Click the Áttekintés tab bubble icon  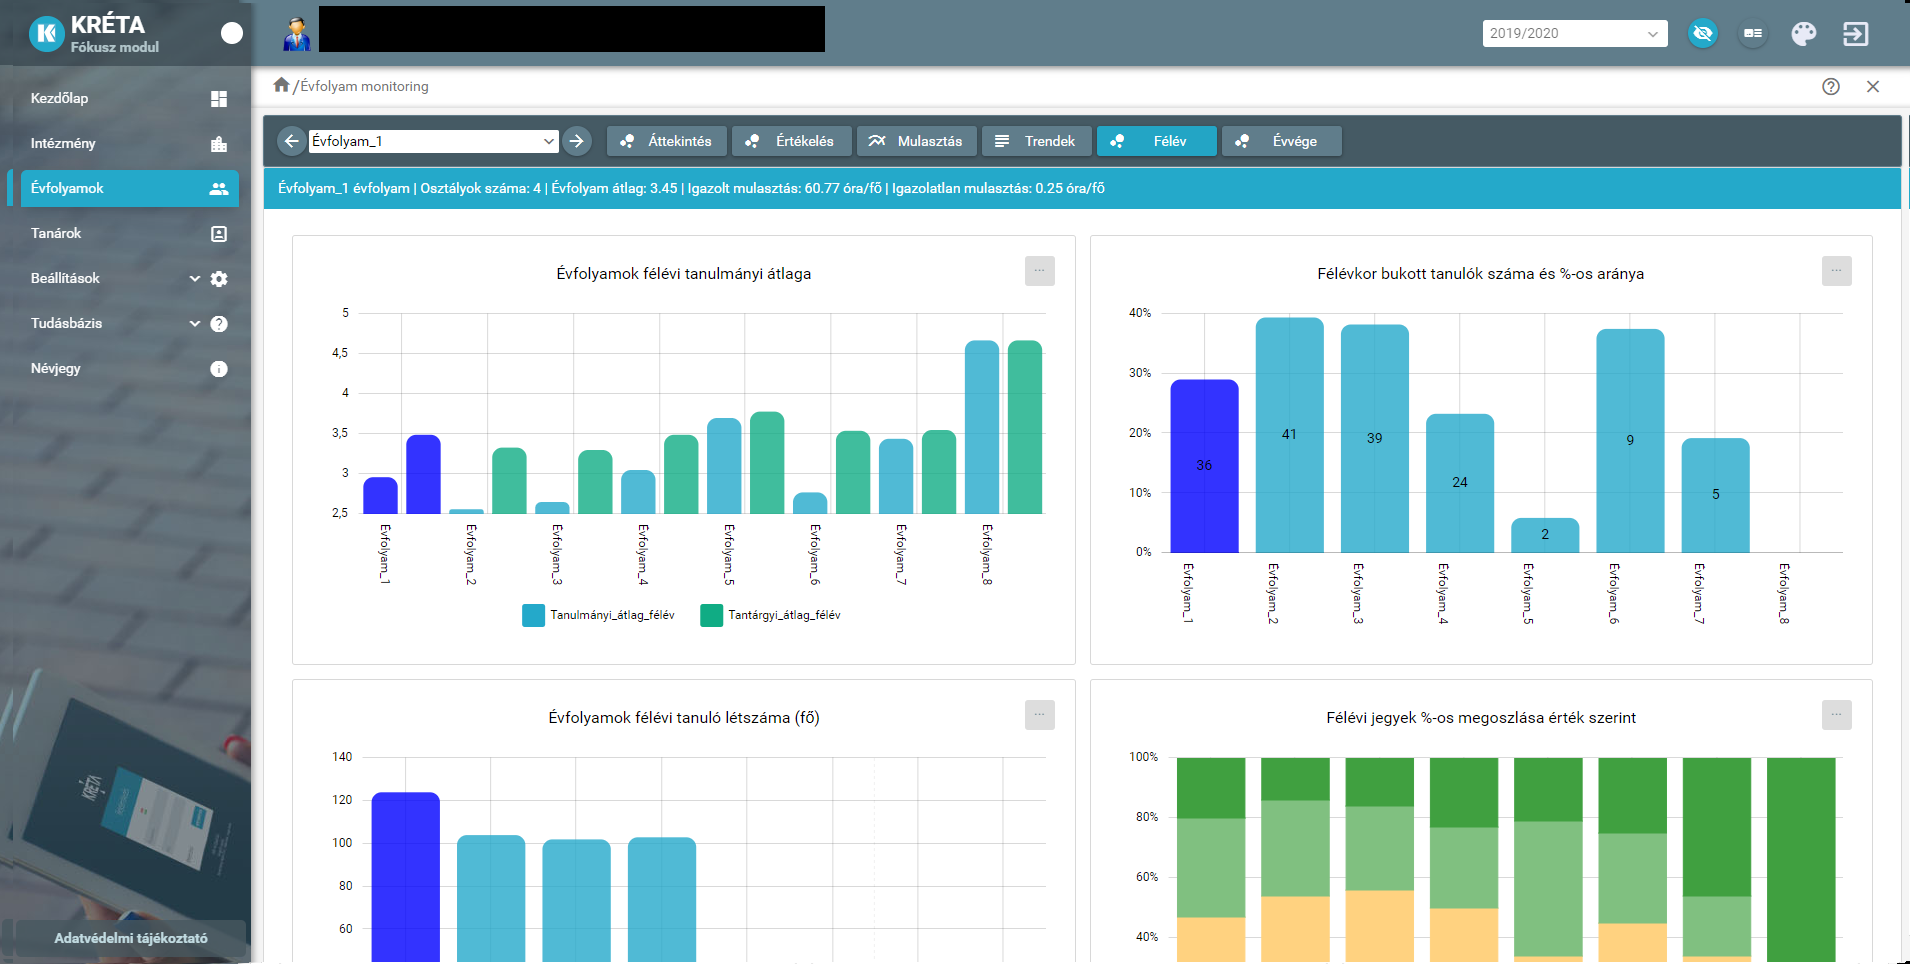(x=627, y=141)
